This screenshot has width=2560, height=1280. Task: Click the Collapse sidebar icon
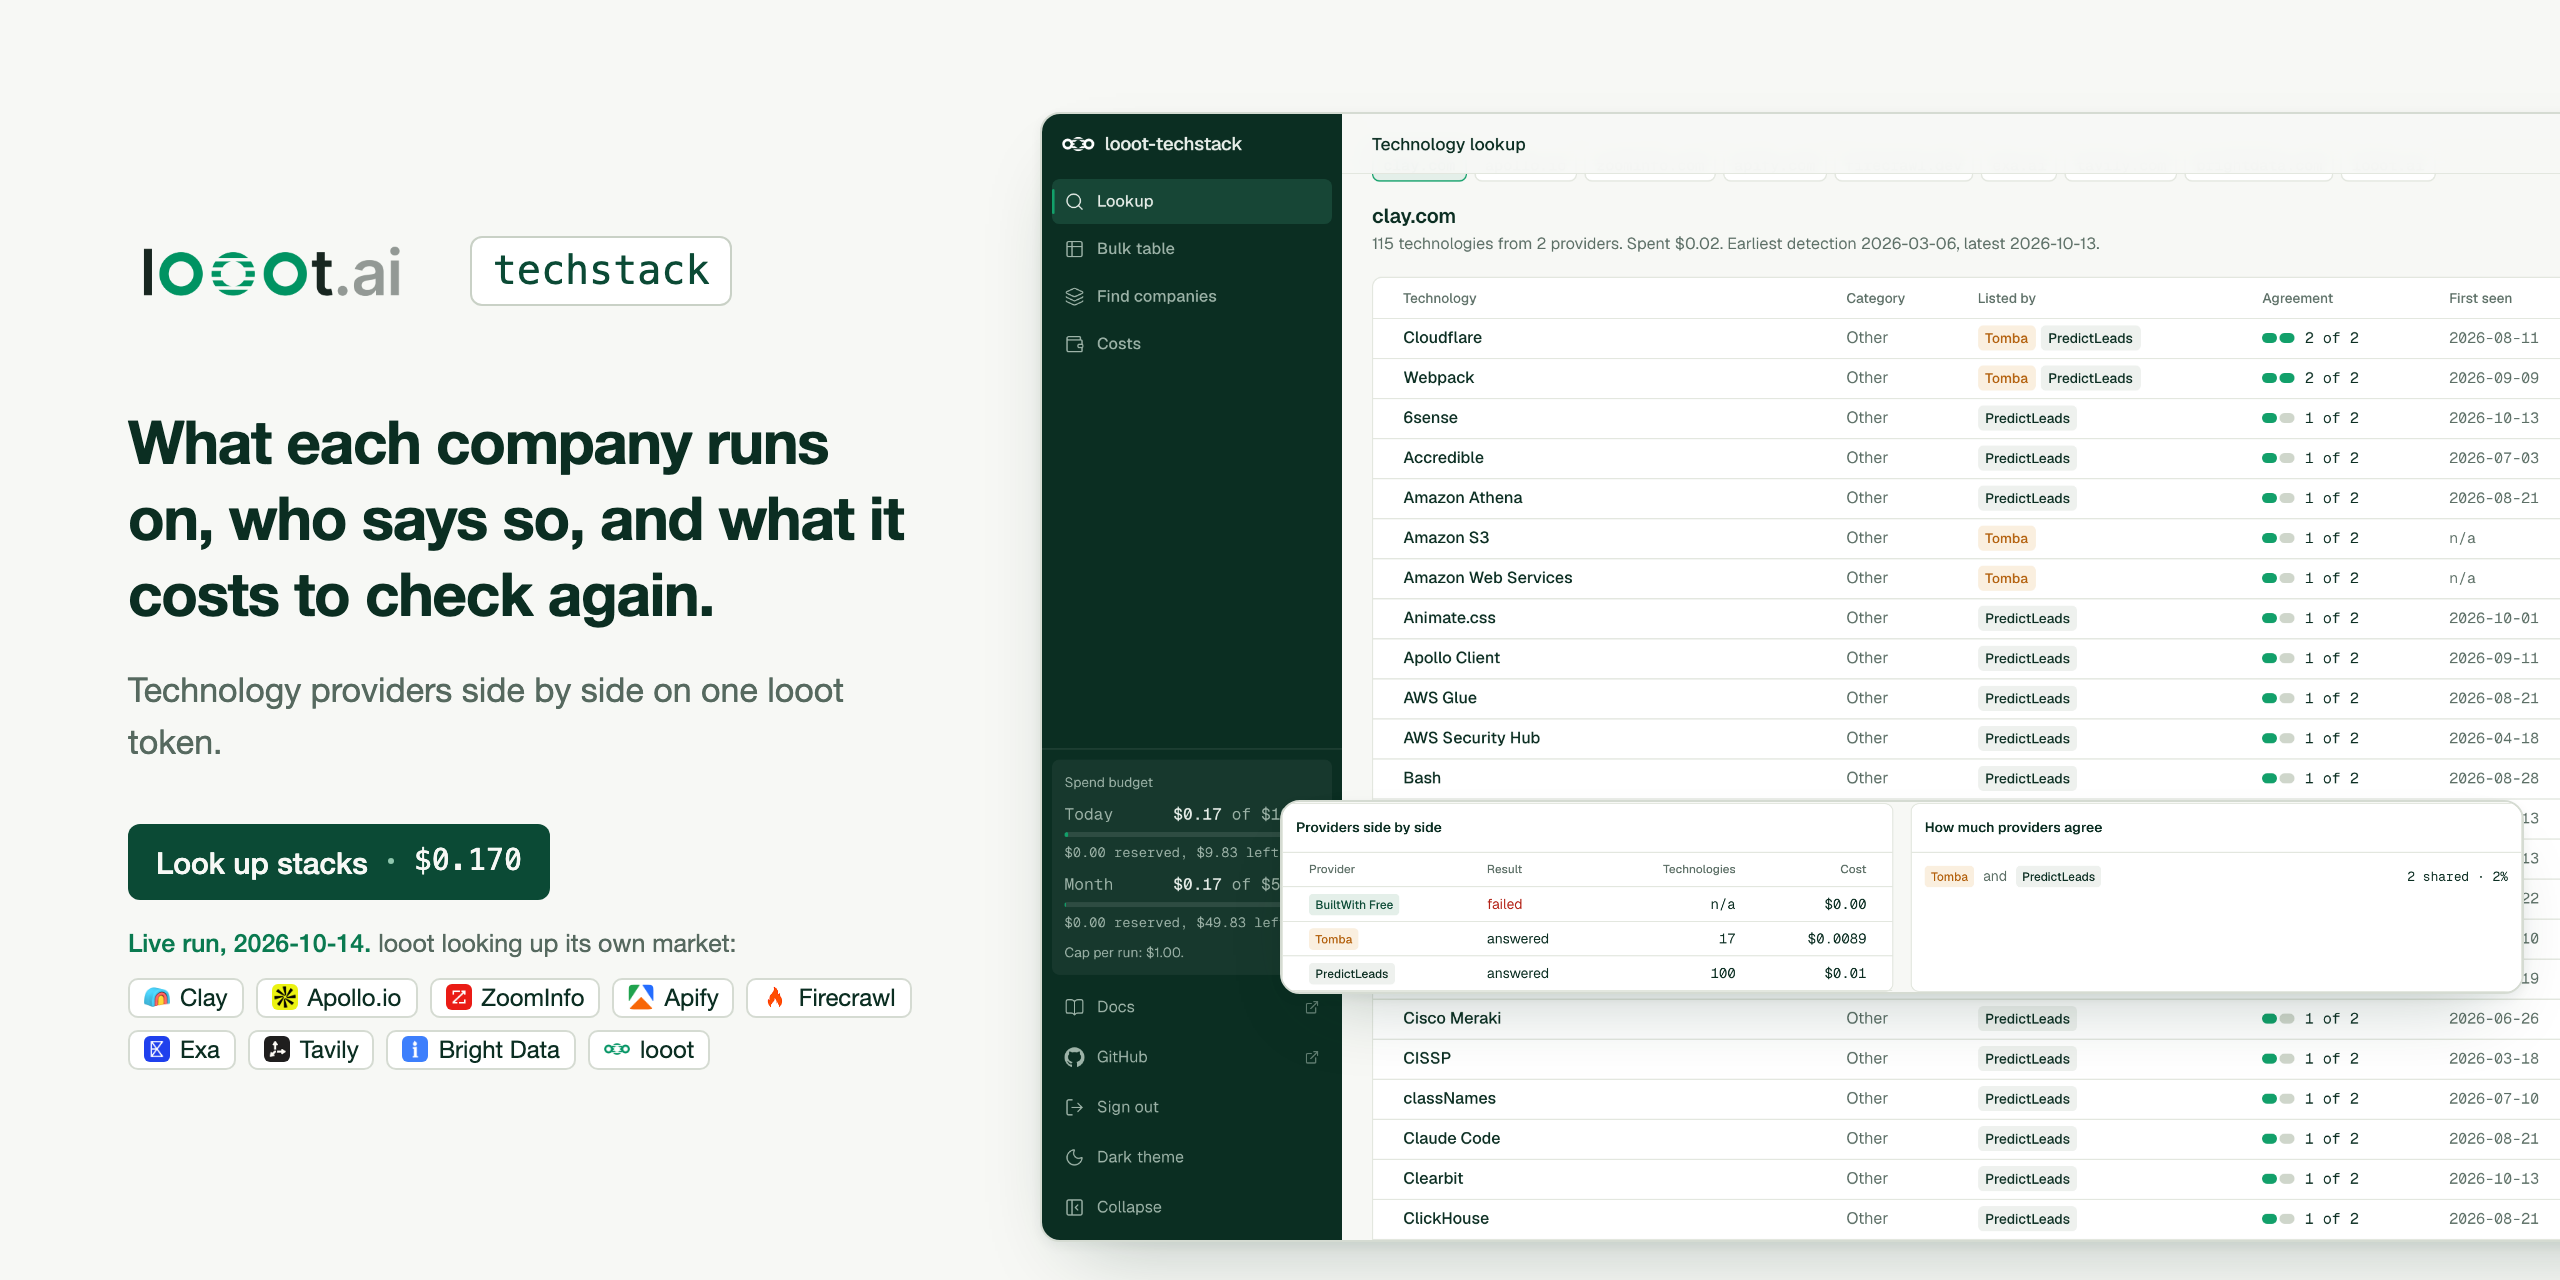(1075, 1207)
